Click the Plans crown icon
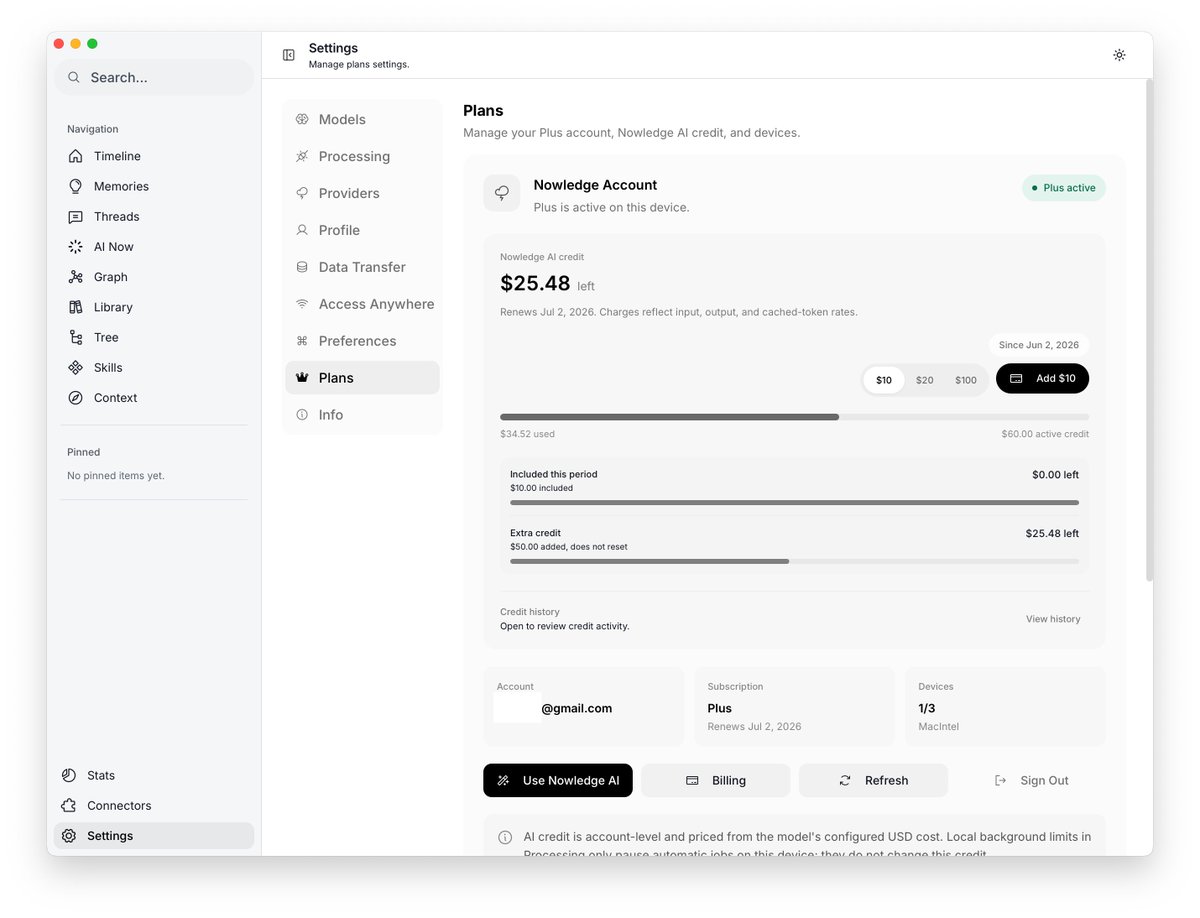The width and height of the screenshot is (1200, 918). point(302,378)
